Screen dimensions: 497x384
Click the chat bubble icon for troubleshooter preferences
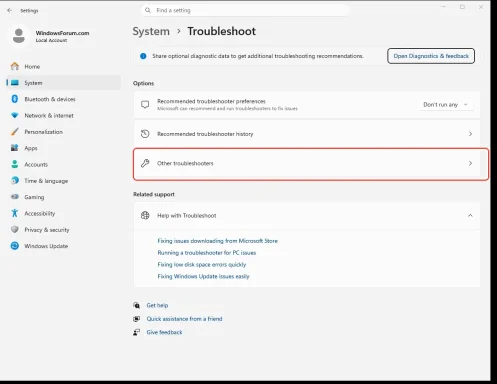[x=145, y=105]
